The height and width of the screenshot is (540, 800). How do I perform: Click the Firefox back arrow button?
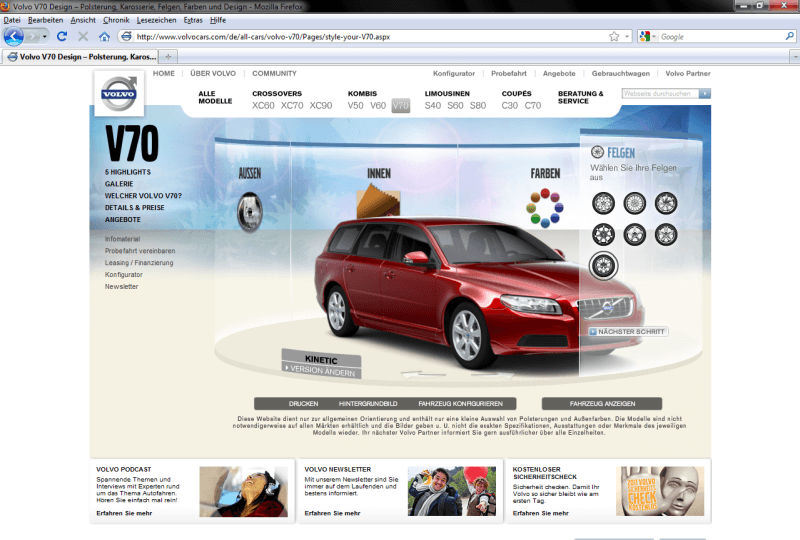13,36
